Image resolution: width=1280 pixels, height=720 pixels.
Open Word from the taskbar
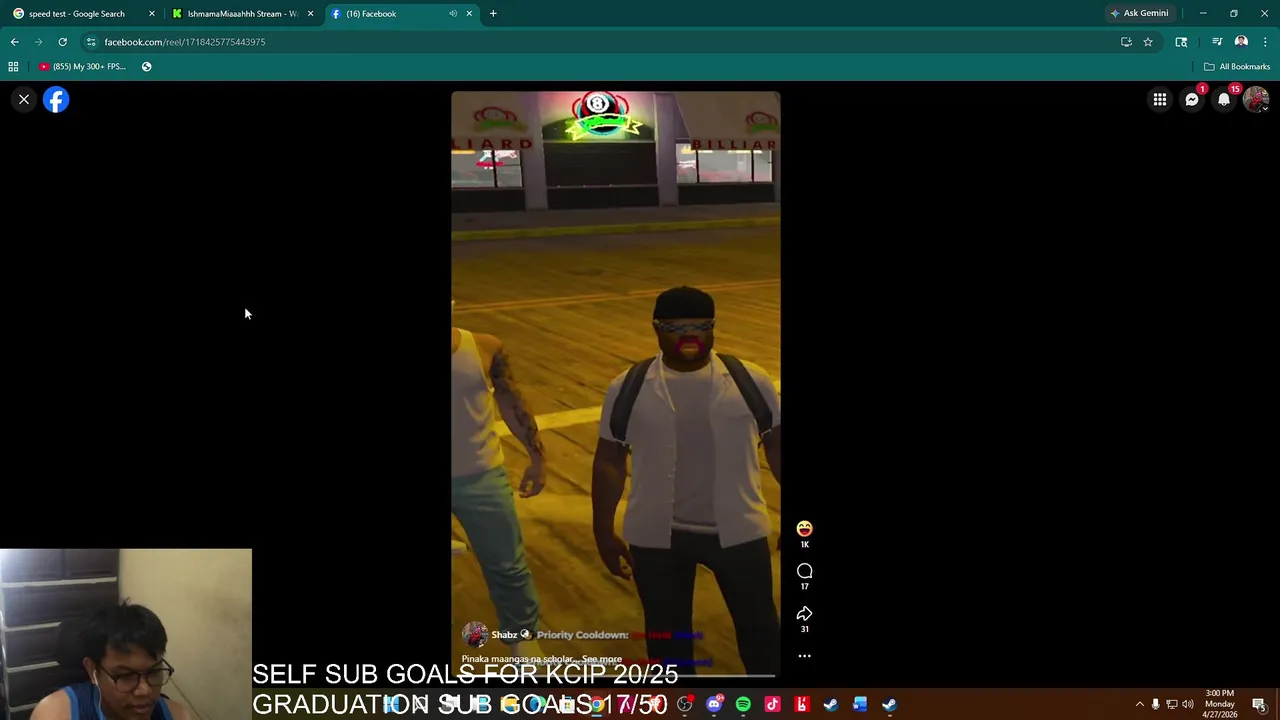859,705
